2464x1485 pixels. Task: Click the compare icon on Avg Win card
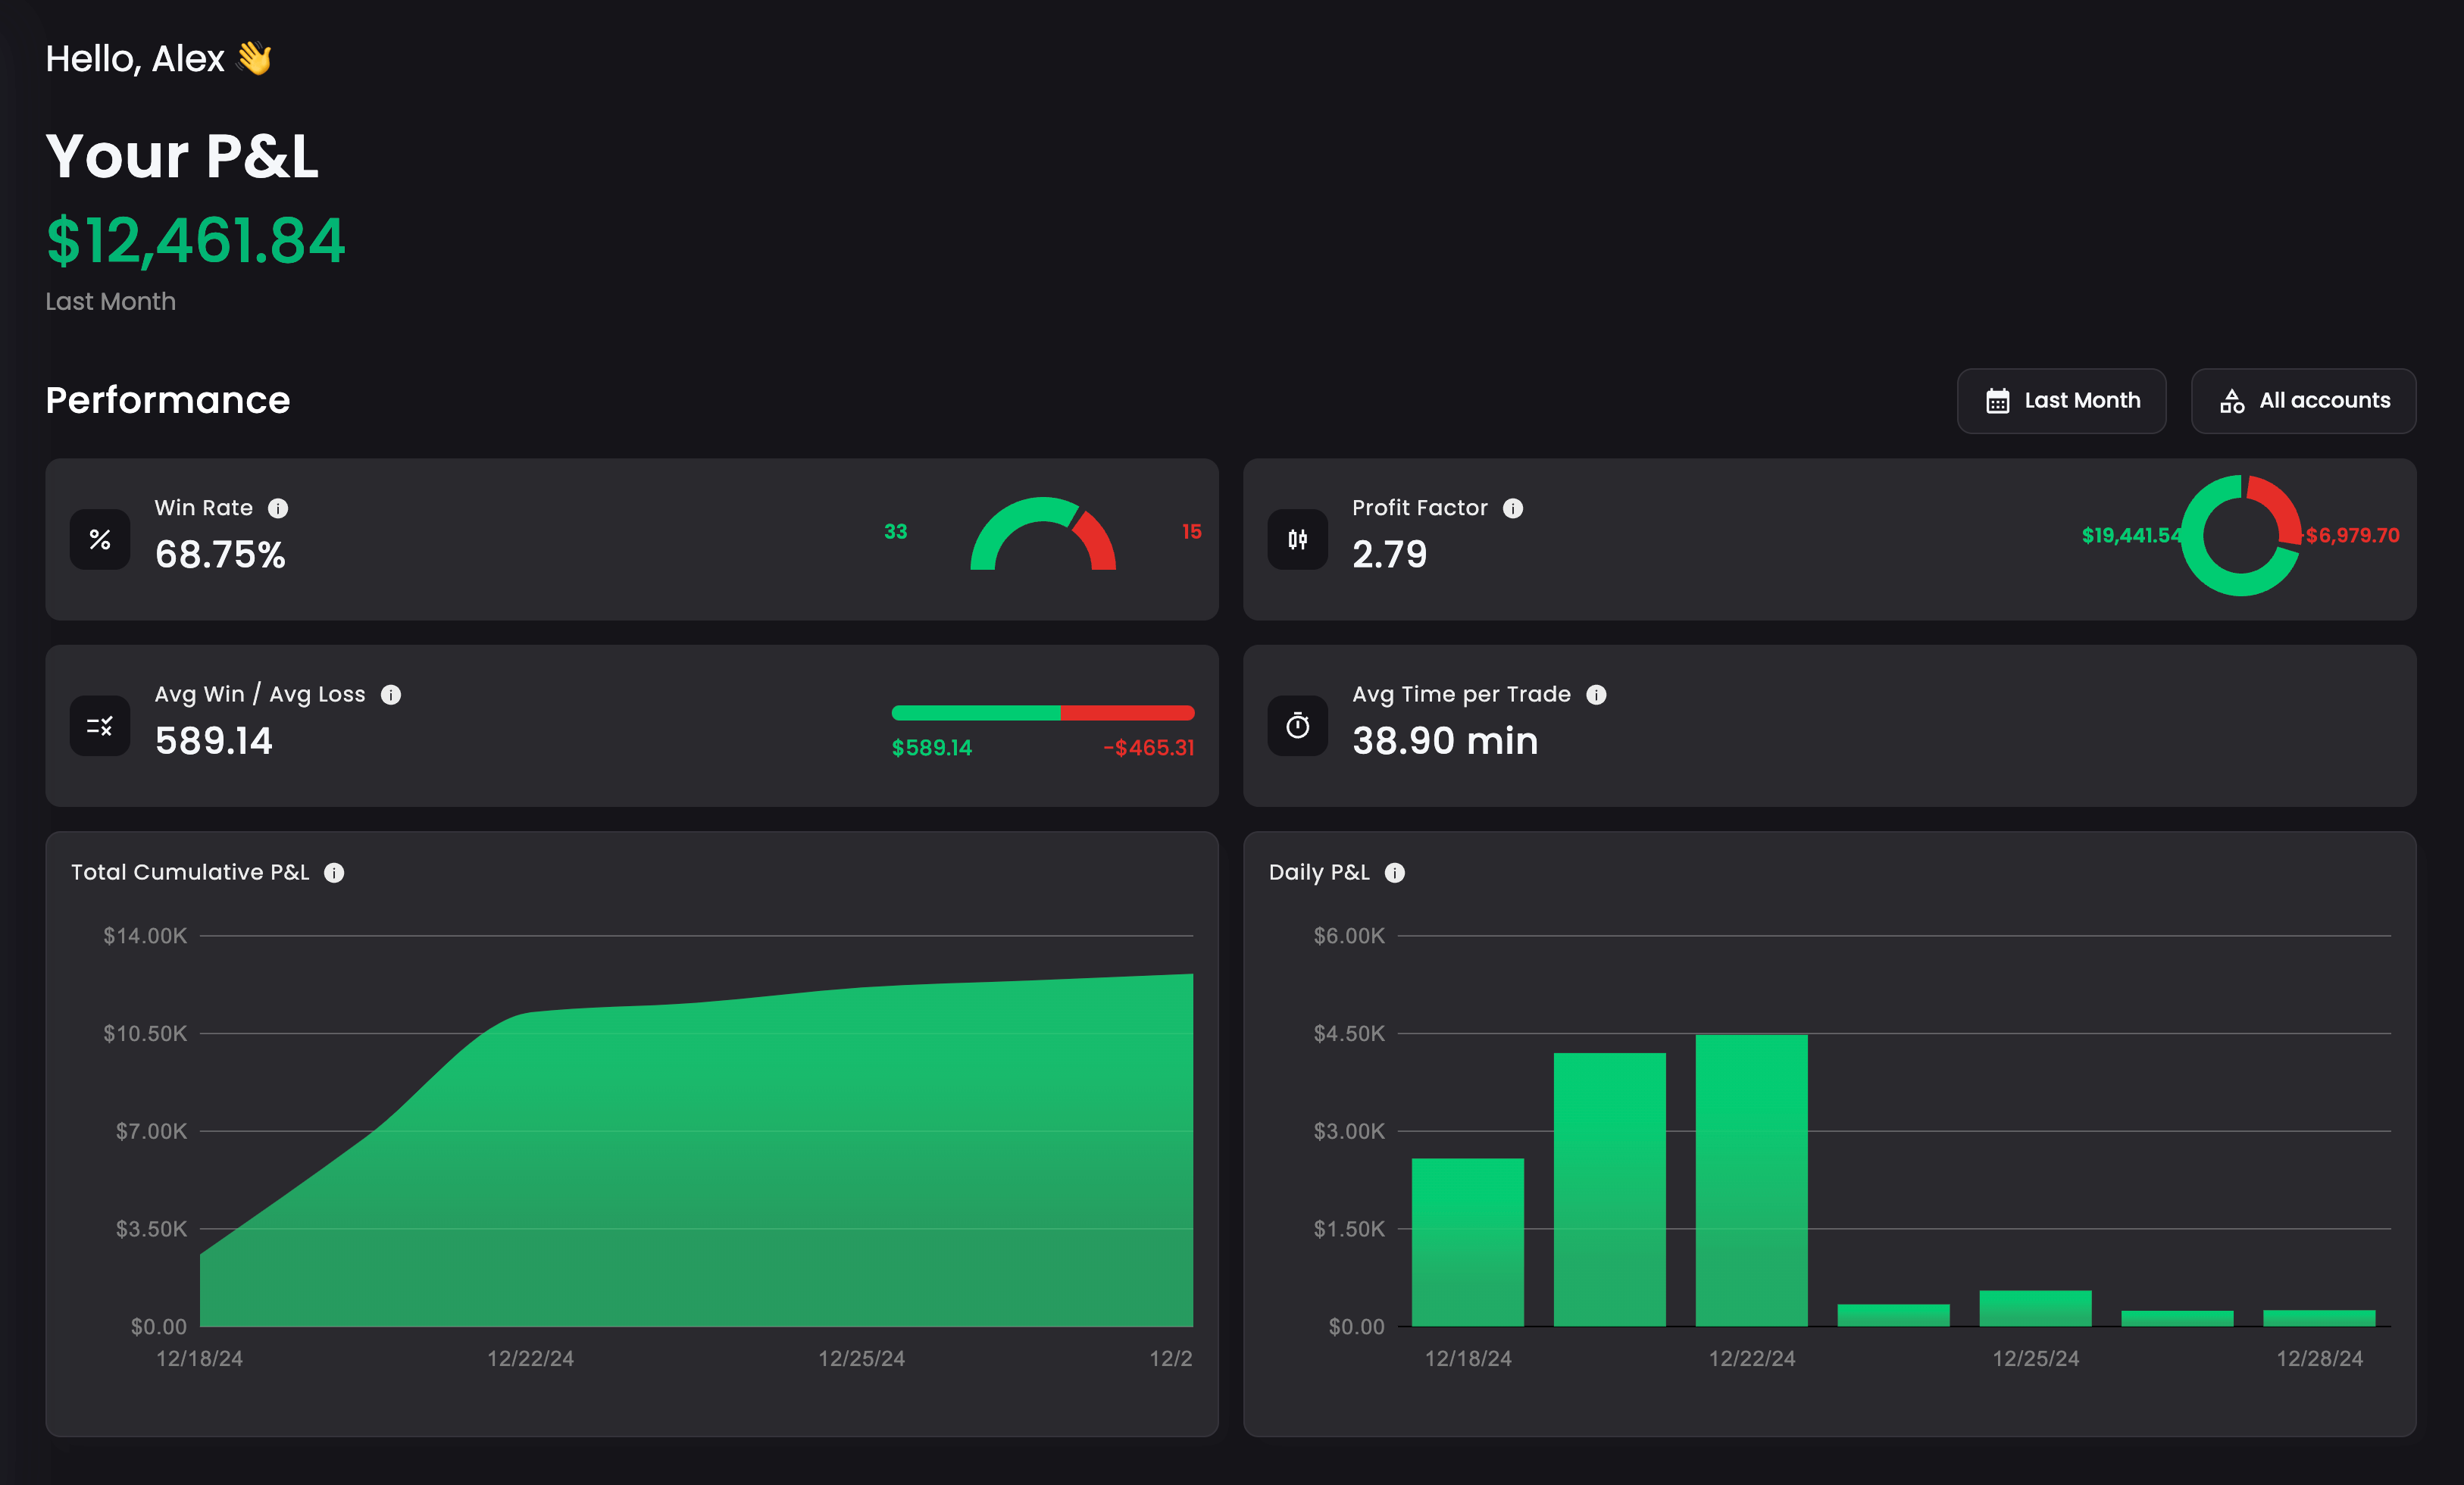click(x=100, y=726)
